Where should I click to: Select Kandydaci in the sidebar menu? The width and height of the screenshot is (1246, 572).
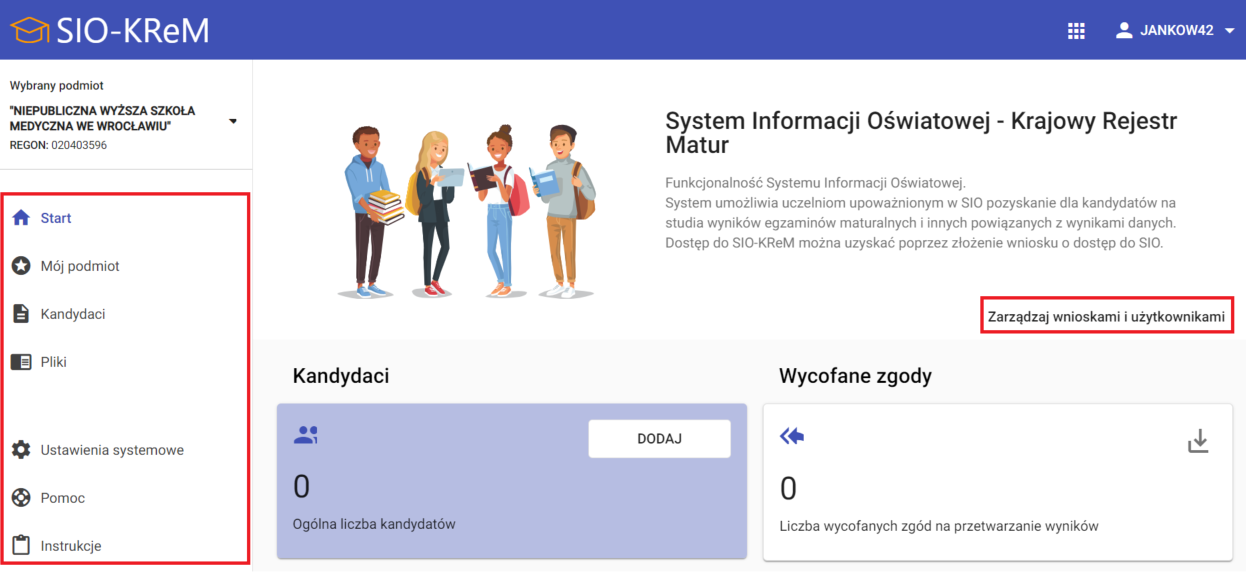coord(73,314)
